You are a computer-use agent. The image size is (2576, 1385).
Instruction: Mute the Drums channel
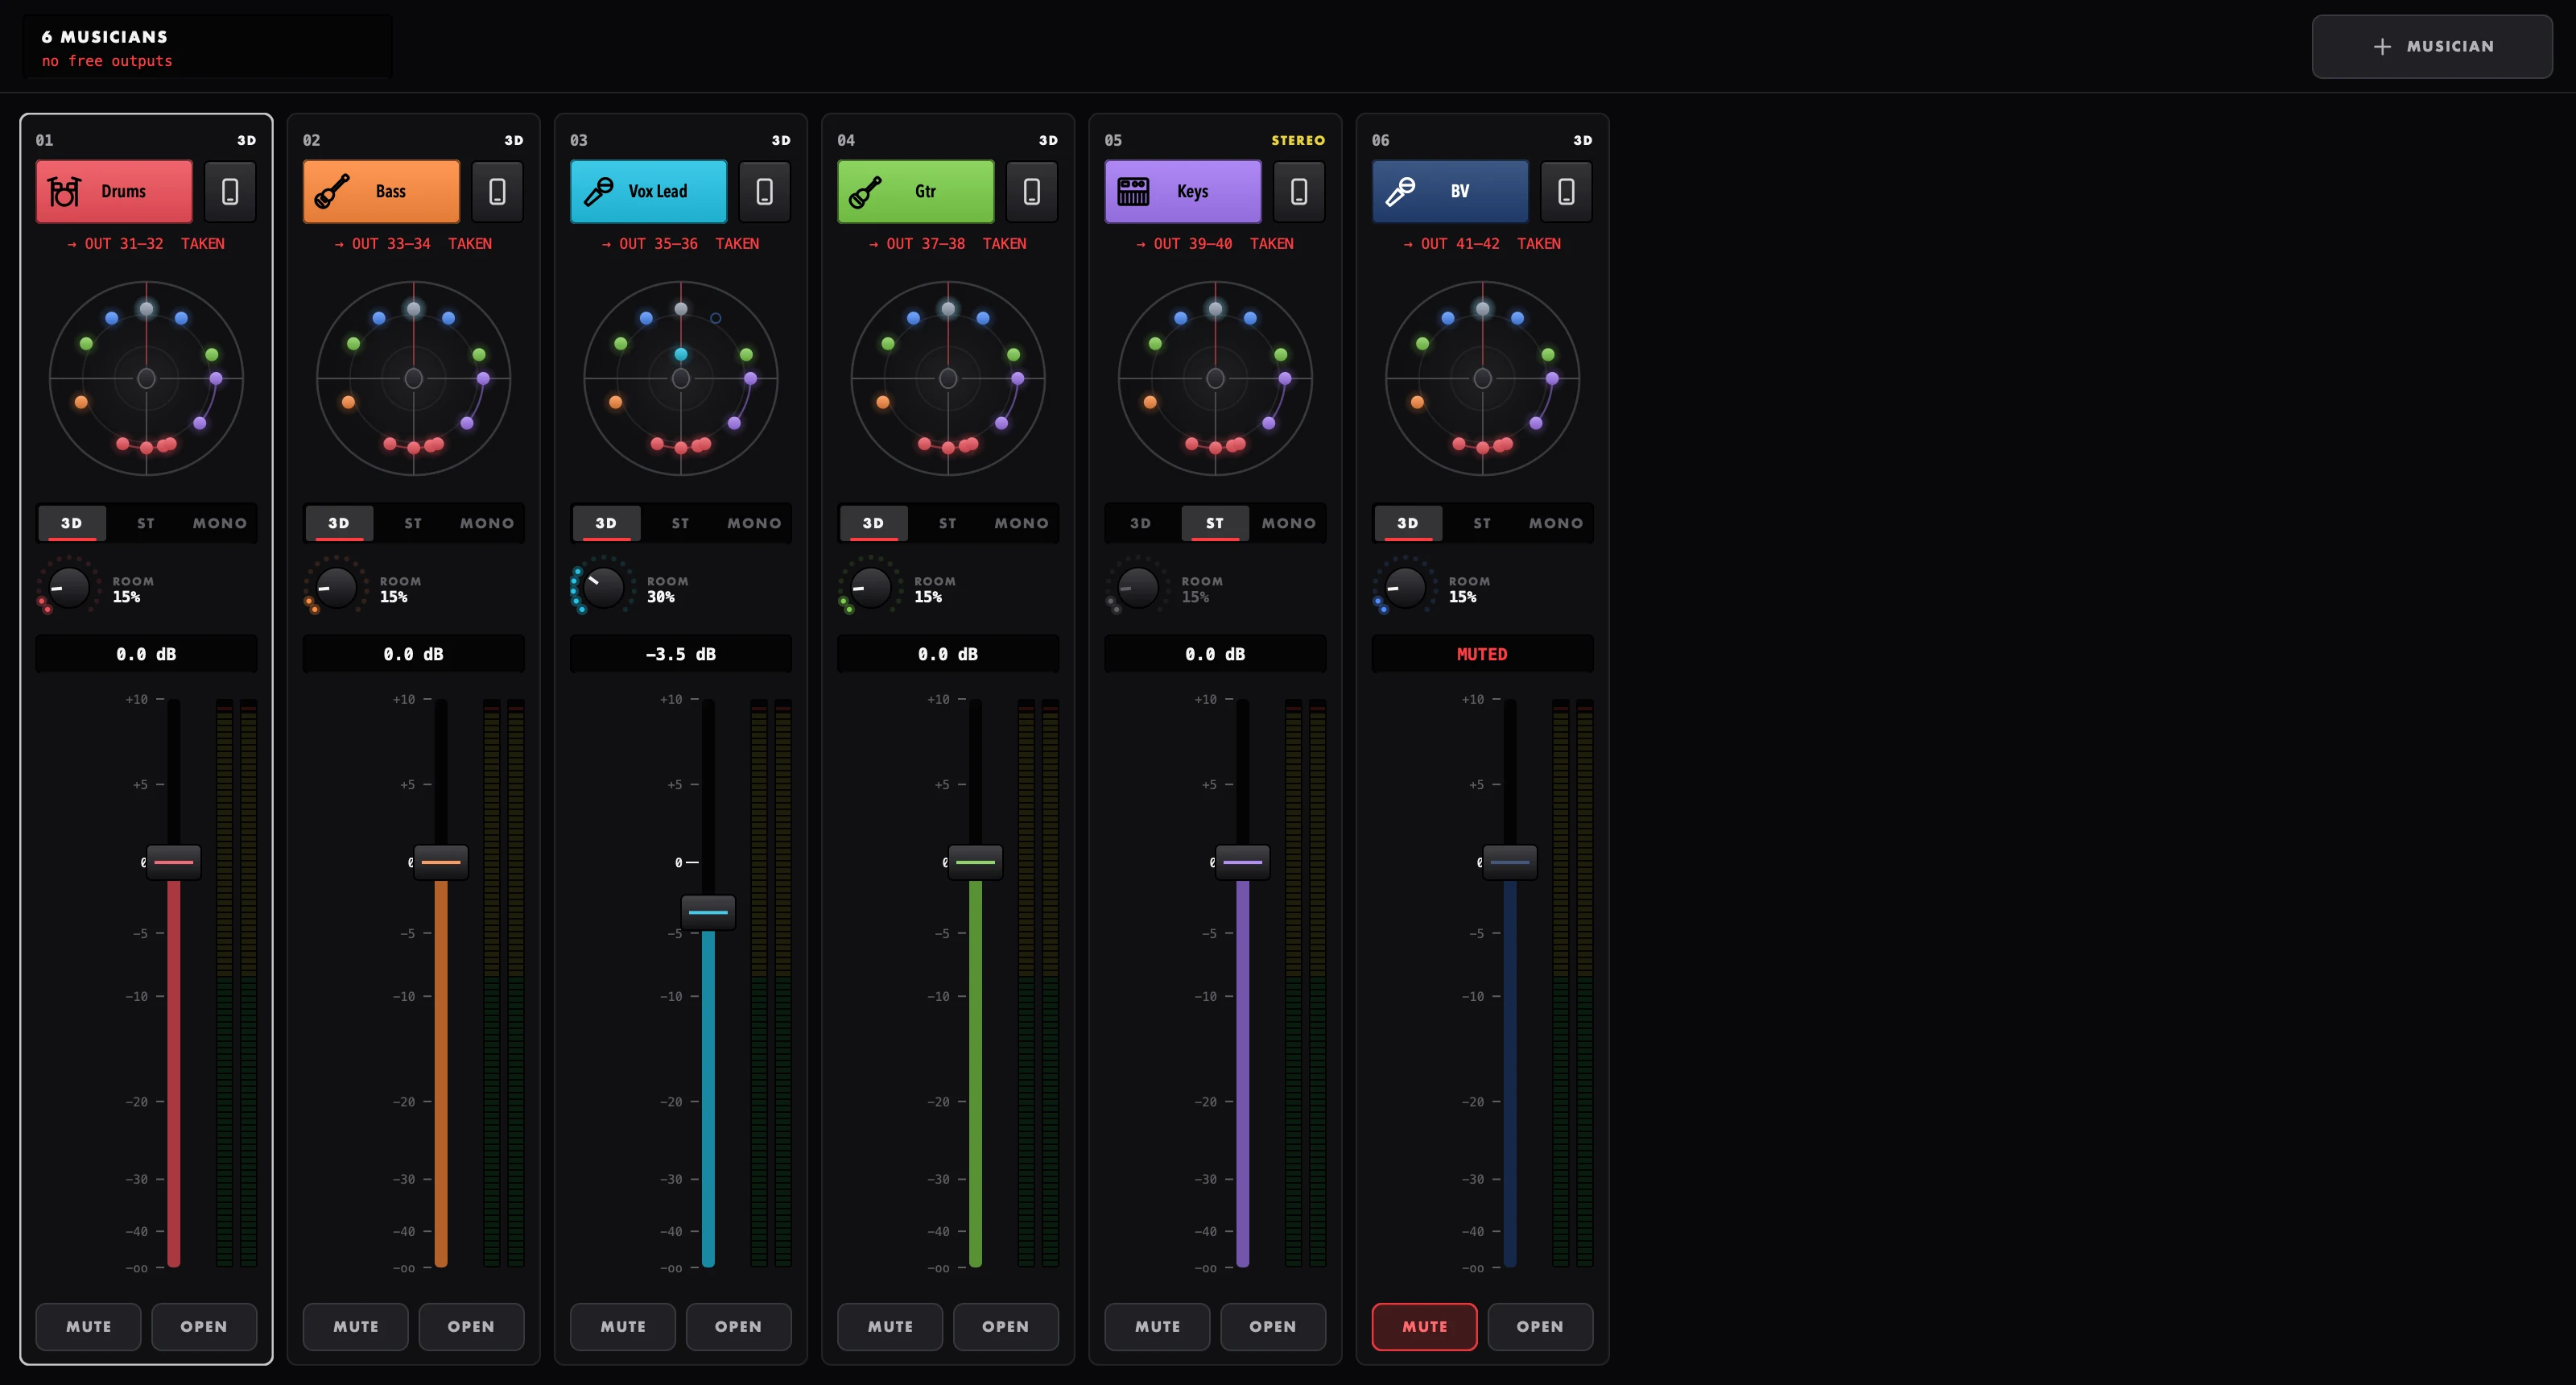coord(88,1326)
